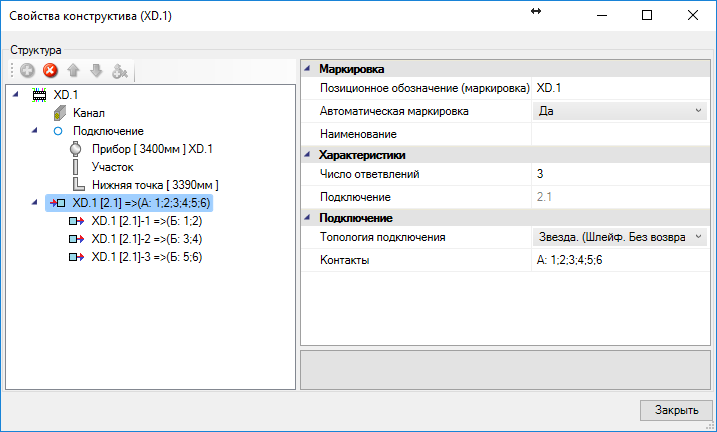Click the last toolbar icon in Структура
Viewport: 717px width, 432px height.
pos(119,72)
